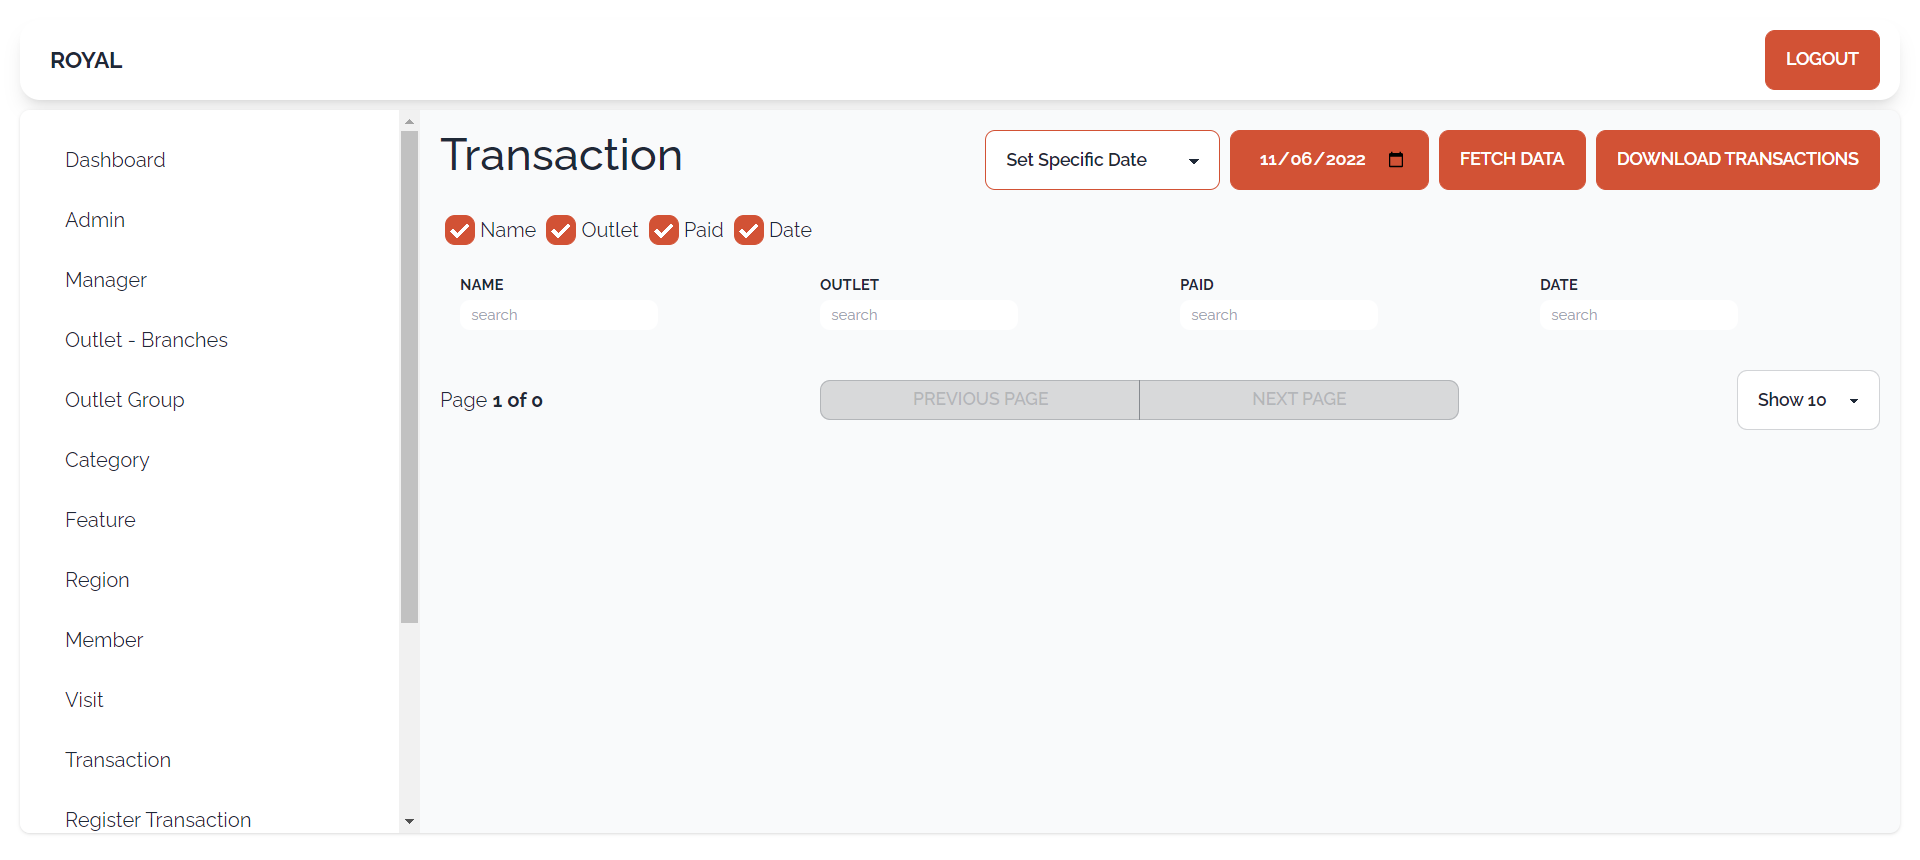Focus the NAME search field

[559, 315]
